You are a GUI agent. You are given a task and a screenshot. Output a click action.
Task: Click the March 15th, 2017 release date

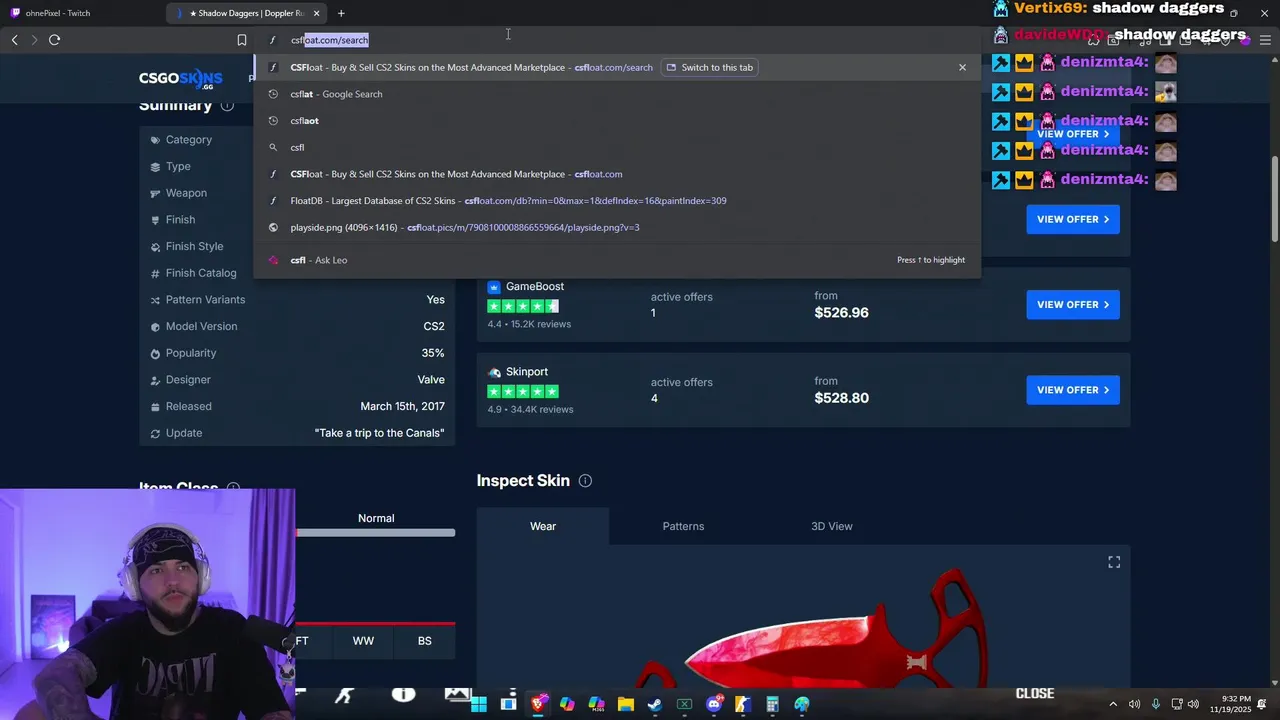(402, 406)
